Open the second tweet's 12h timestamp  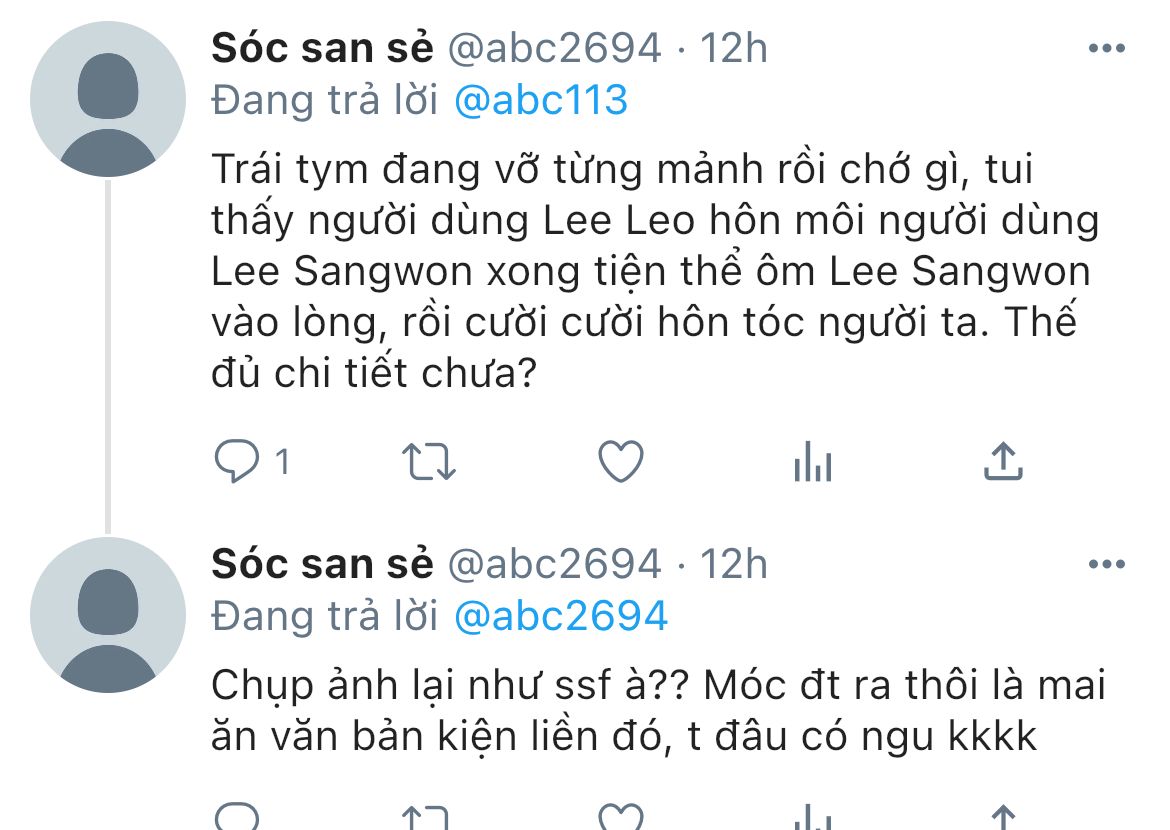(x=733, y=565)
